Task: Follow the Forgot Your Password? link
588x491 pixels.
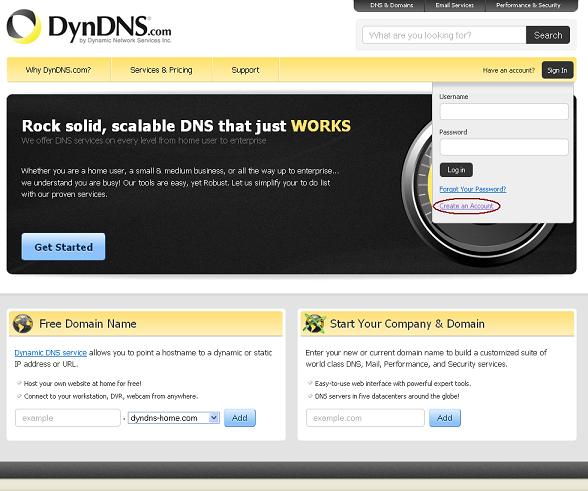Action: coord(472,189)
